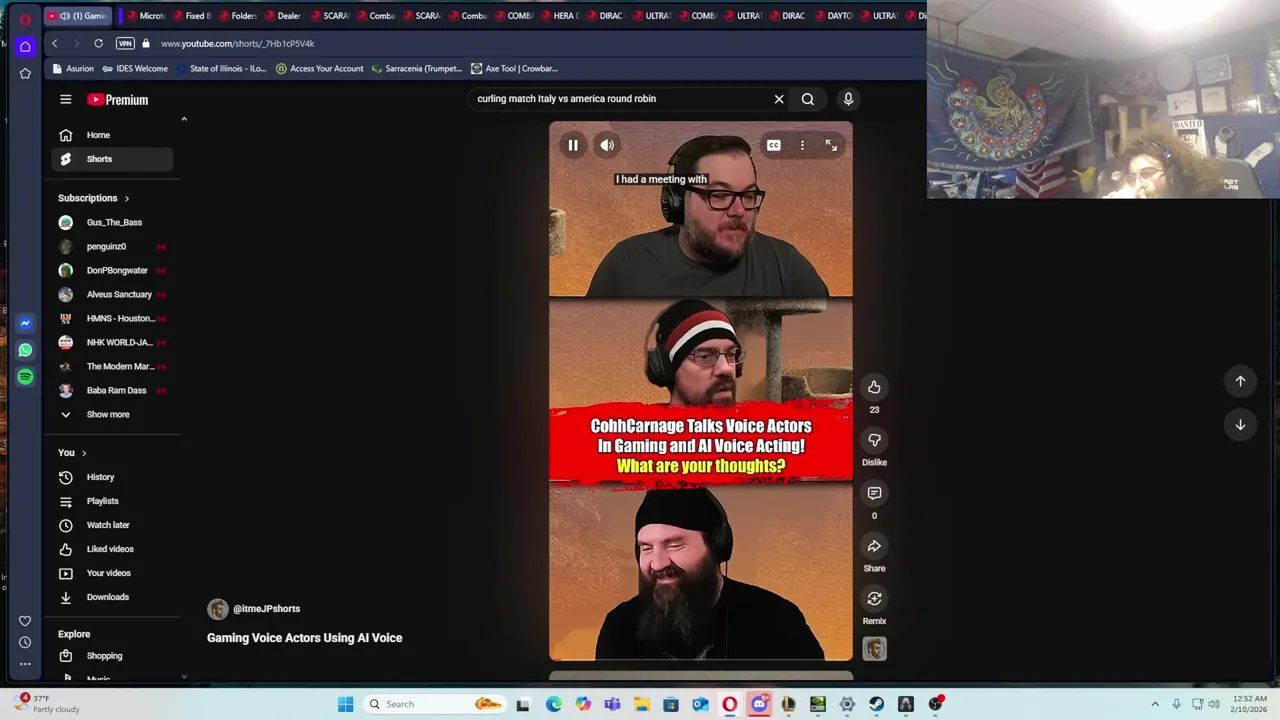Like the Short with thumbs-up icon
This screenshot has width=1280, height=720.
(874, 387)
